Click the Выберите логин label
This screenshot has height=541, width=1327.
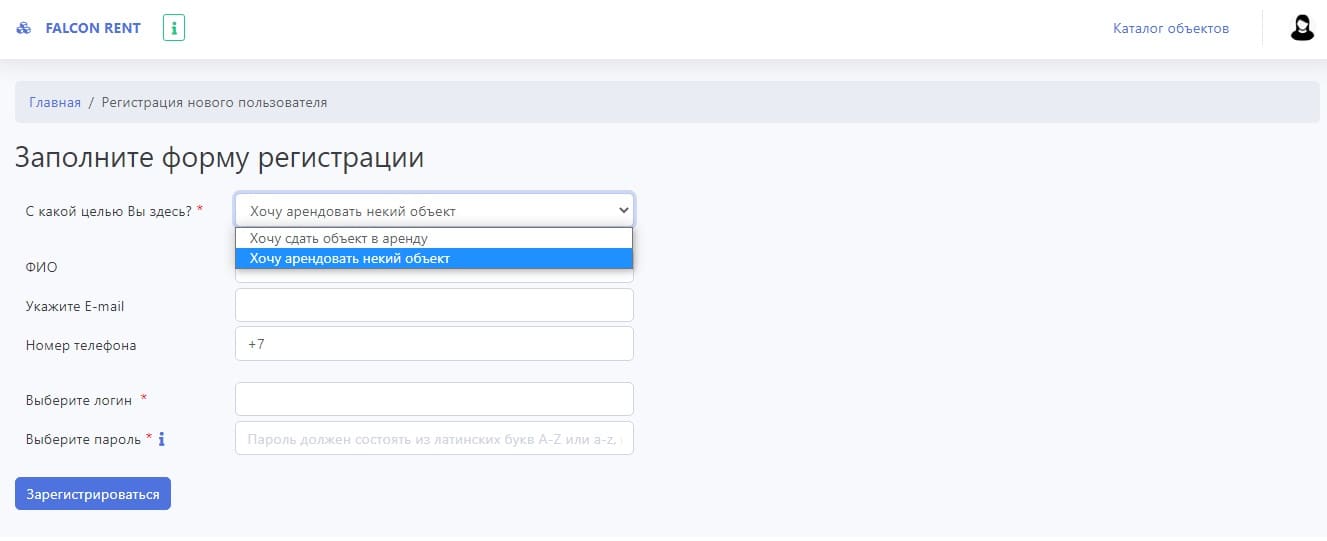click(x=79, y=400)
